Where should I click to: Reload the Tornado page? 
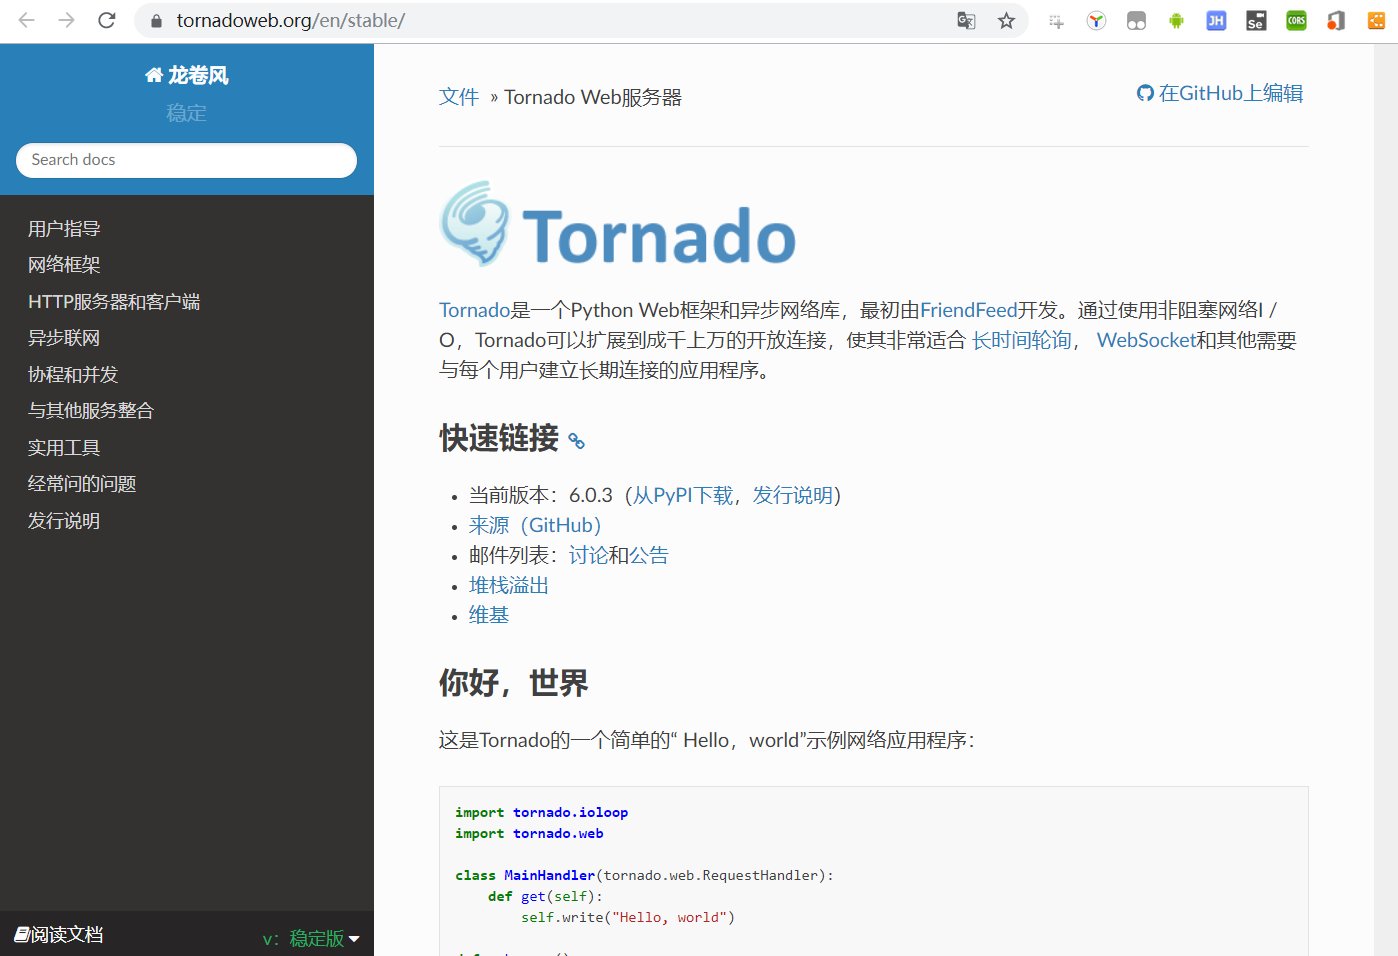coord(107,20)
